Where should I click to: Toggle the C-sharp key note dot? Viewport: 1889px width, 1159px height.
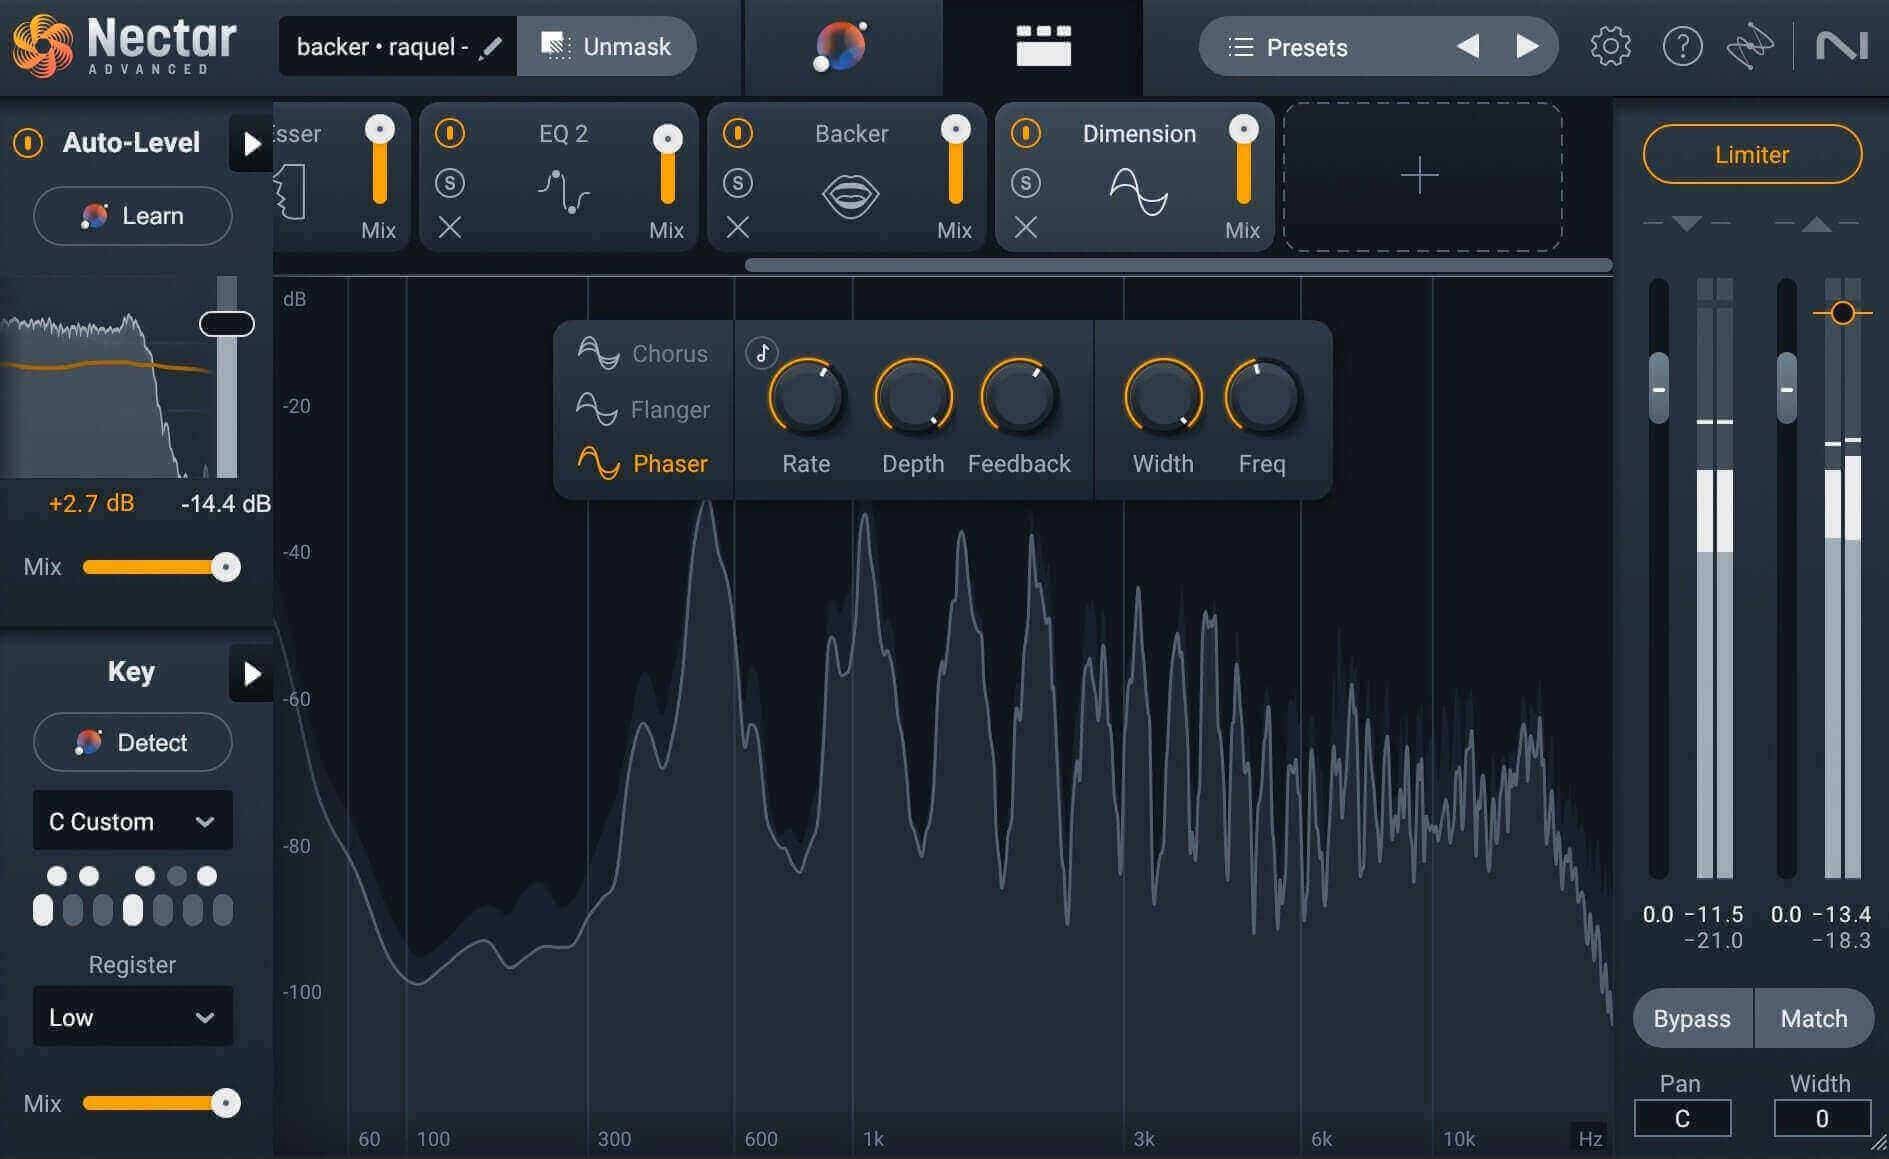[x=57, y=876]
